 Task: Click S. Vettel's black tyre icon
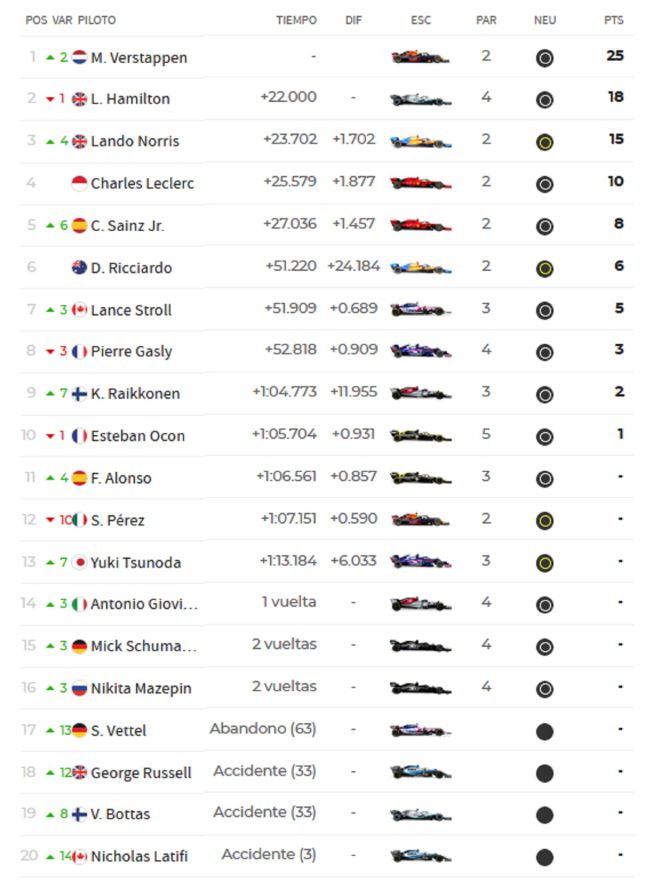[544, 731]
